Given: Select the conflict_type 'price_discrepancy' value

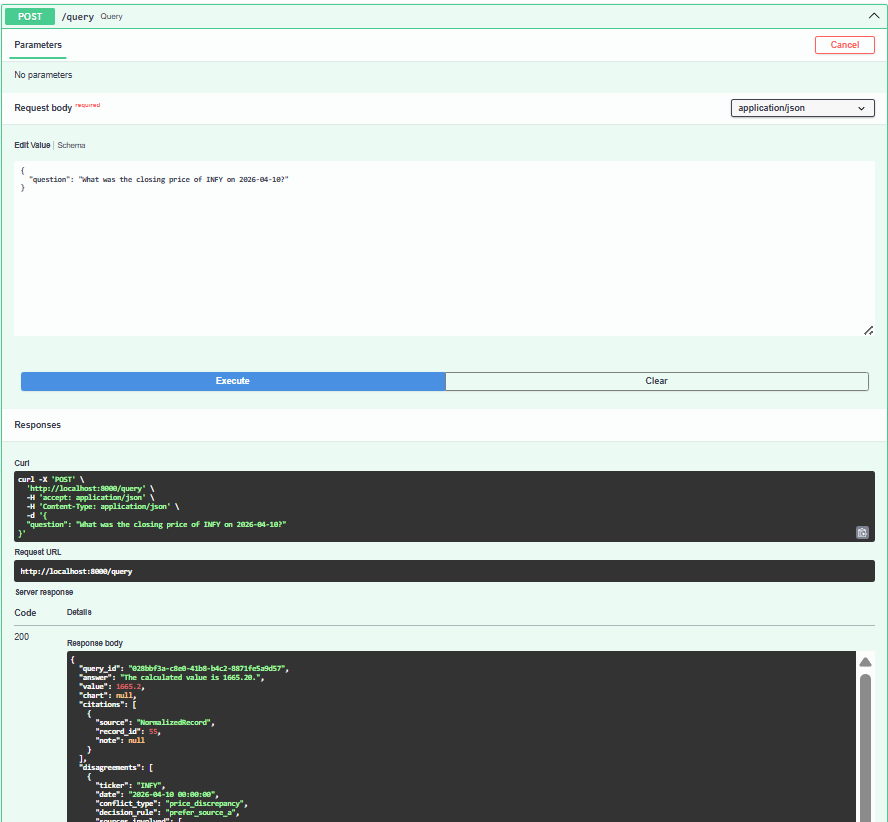Looking at the screenshot, I should click(205, 803).
